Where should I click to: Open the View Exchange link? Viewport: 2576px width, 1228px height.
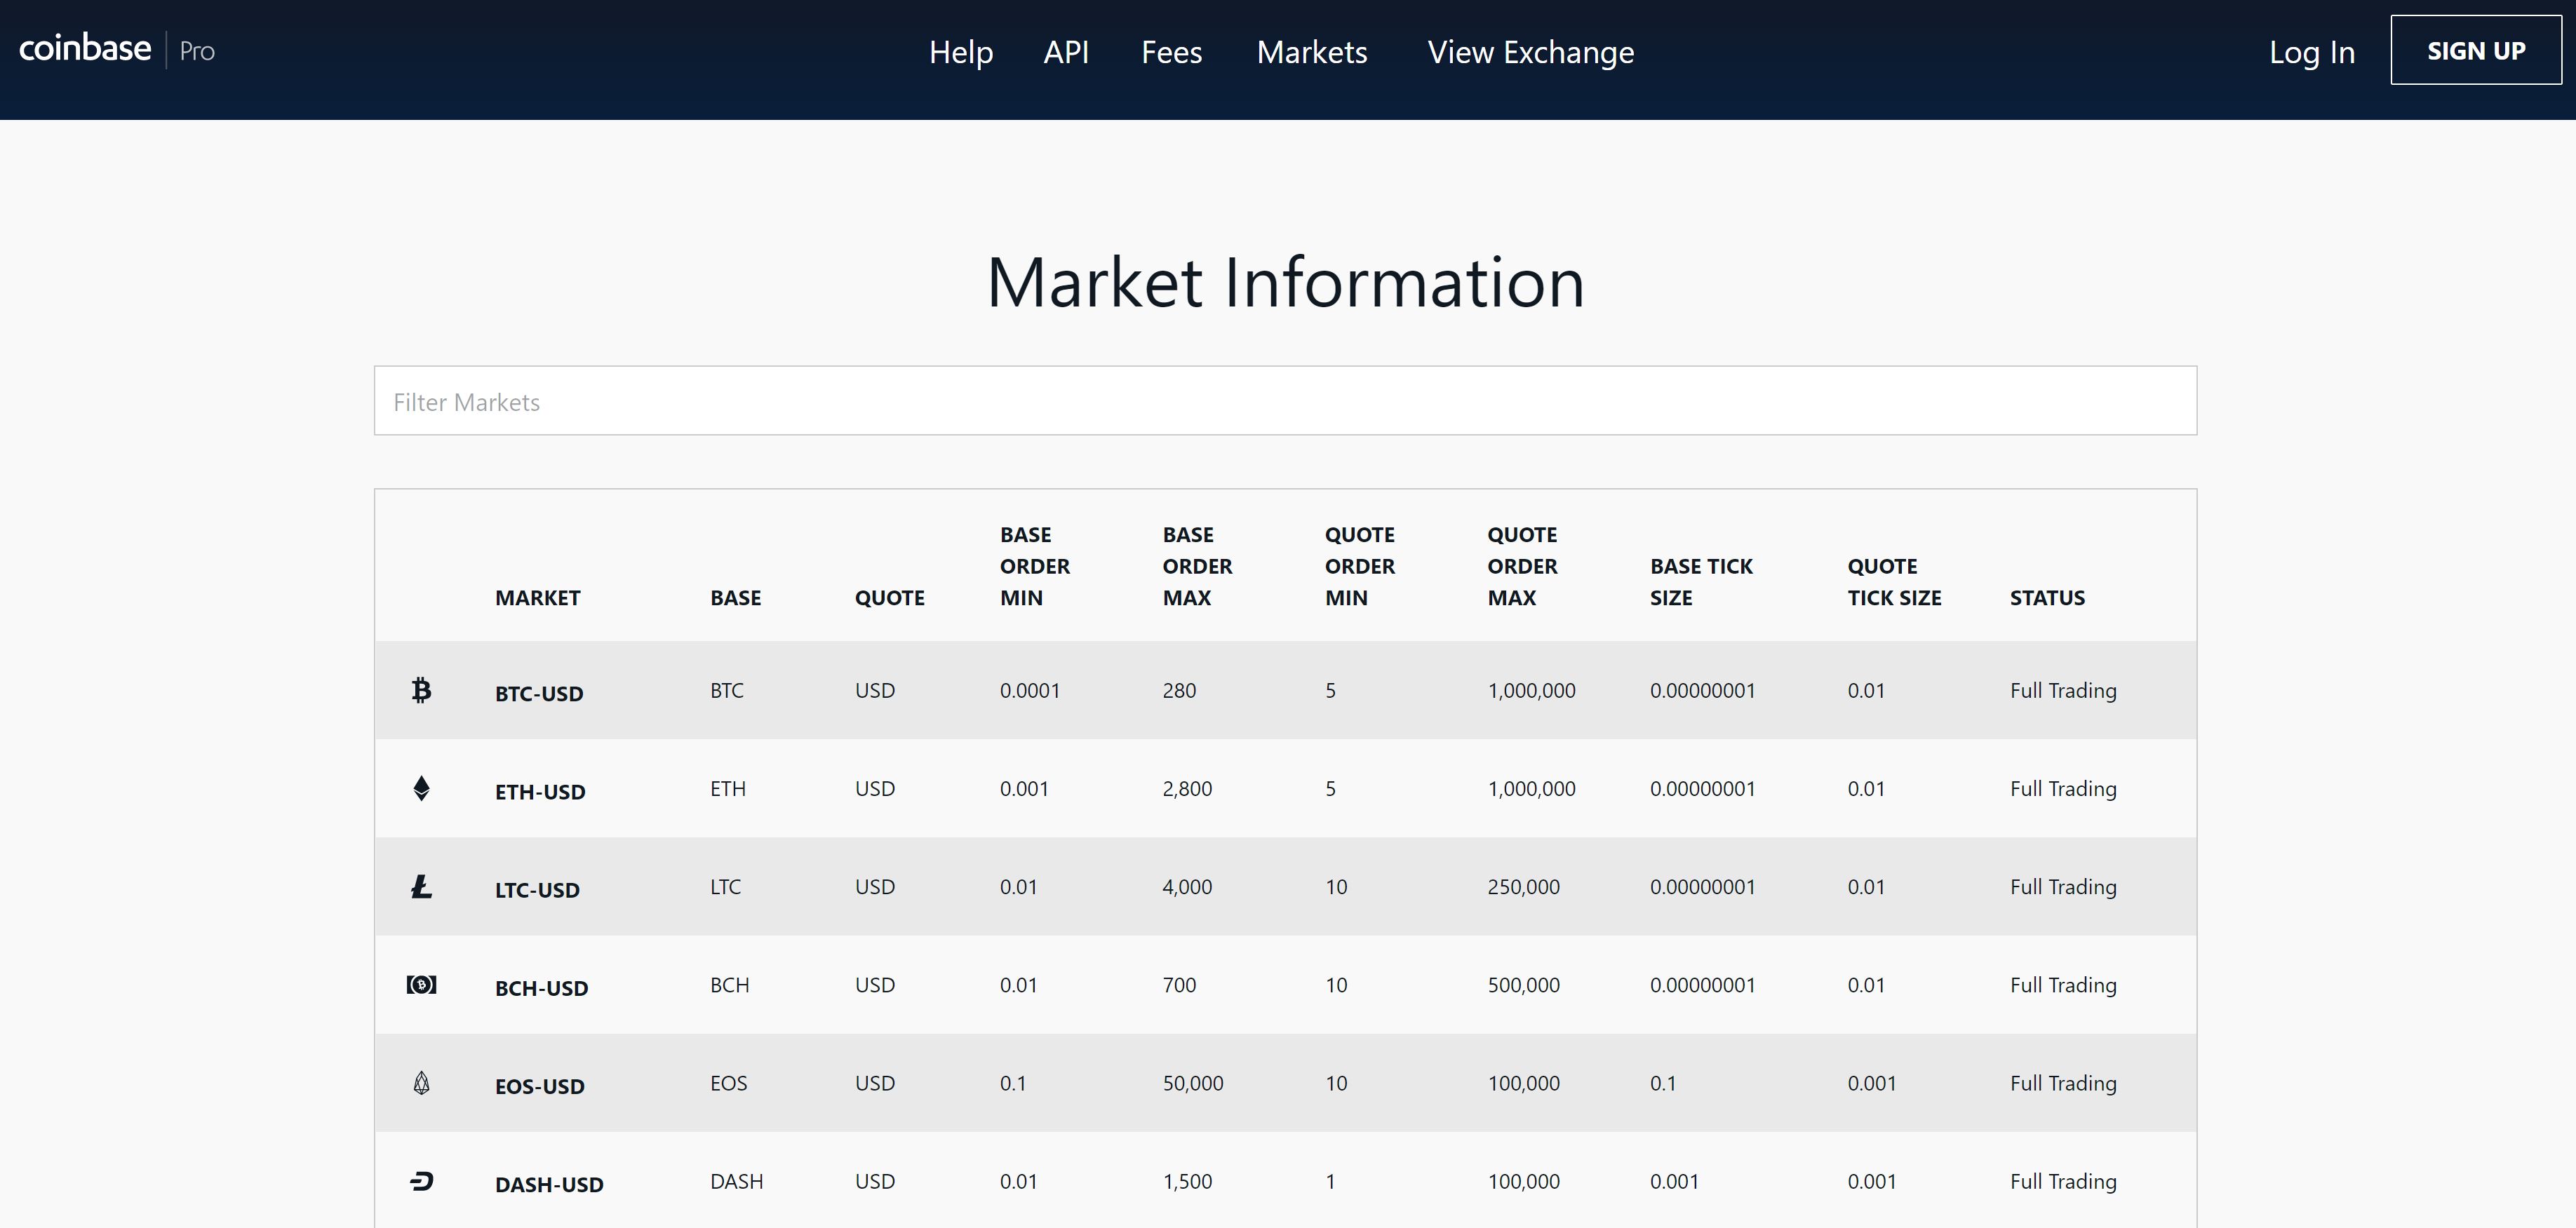pos(1530,52)
